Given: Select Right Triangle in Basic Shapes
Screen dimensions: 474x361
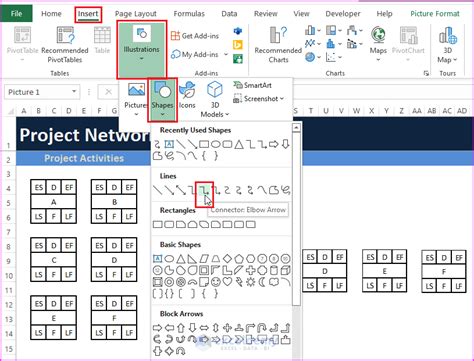Looking at the screenshot, I should [192, 258].
